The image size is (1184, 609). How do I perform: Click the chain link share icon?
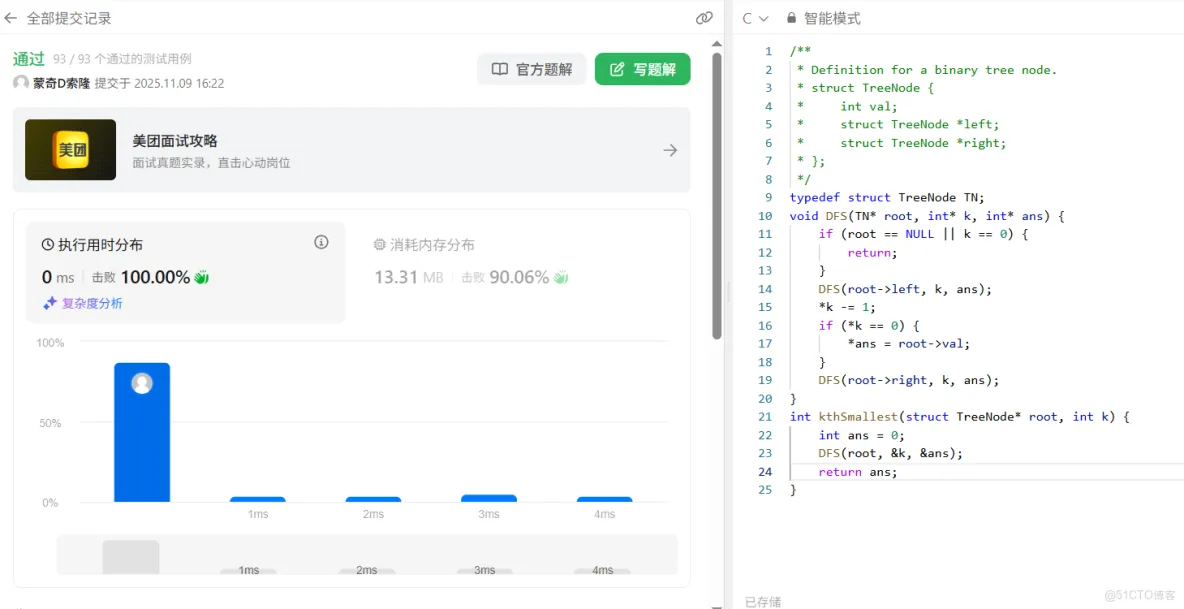[704, 17]
